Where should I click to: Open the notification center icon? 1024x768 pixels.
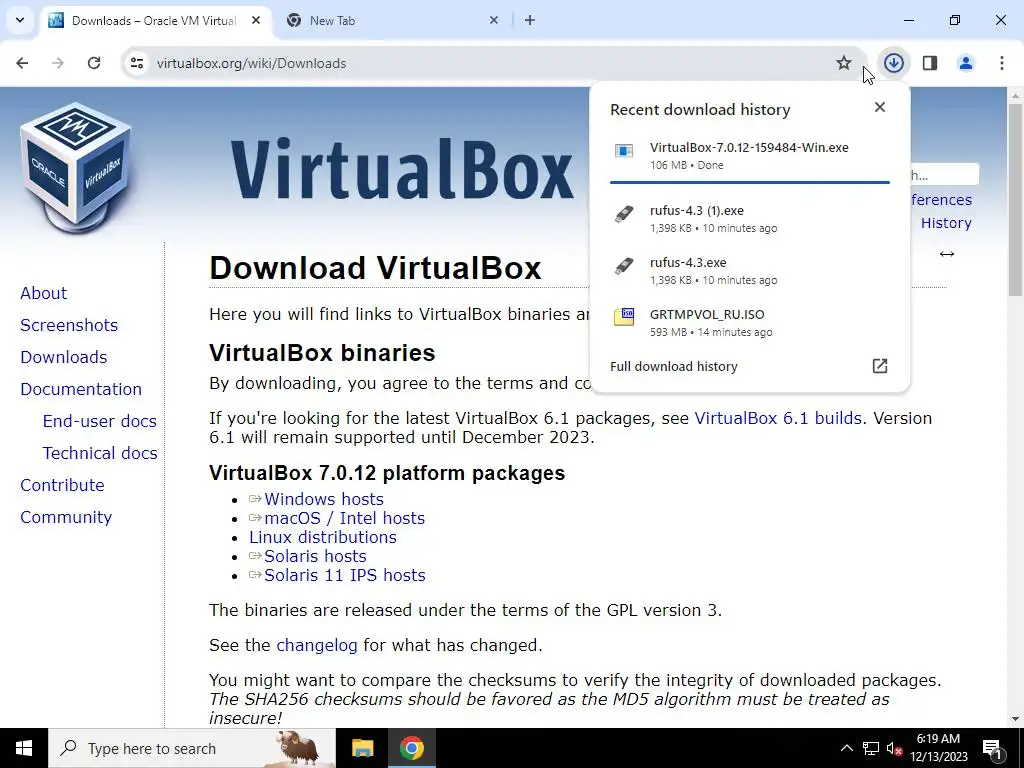pos(992,748)
